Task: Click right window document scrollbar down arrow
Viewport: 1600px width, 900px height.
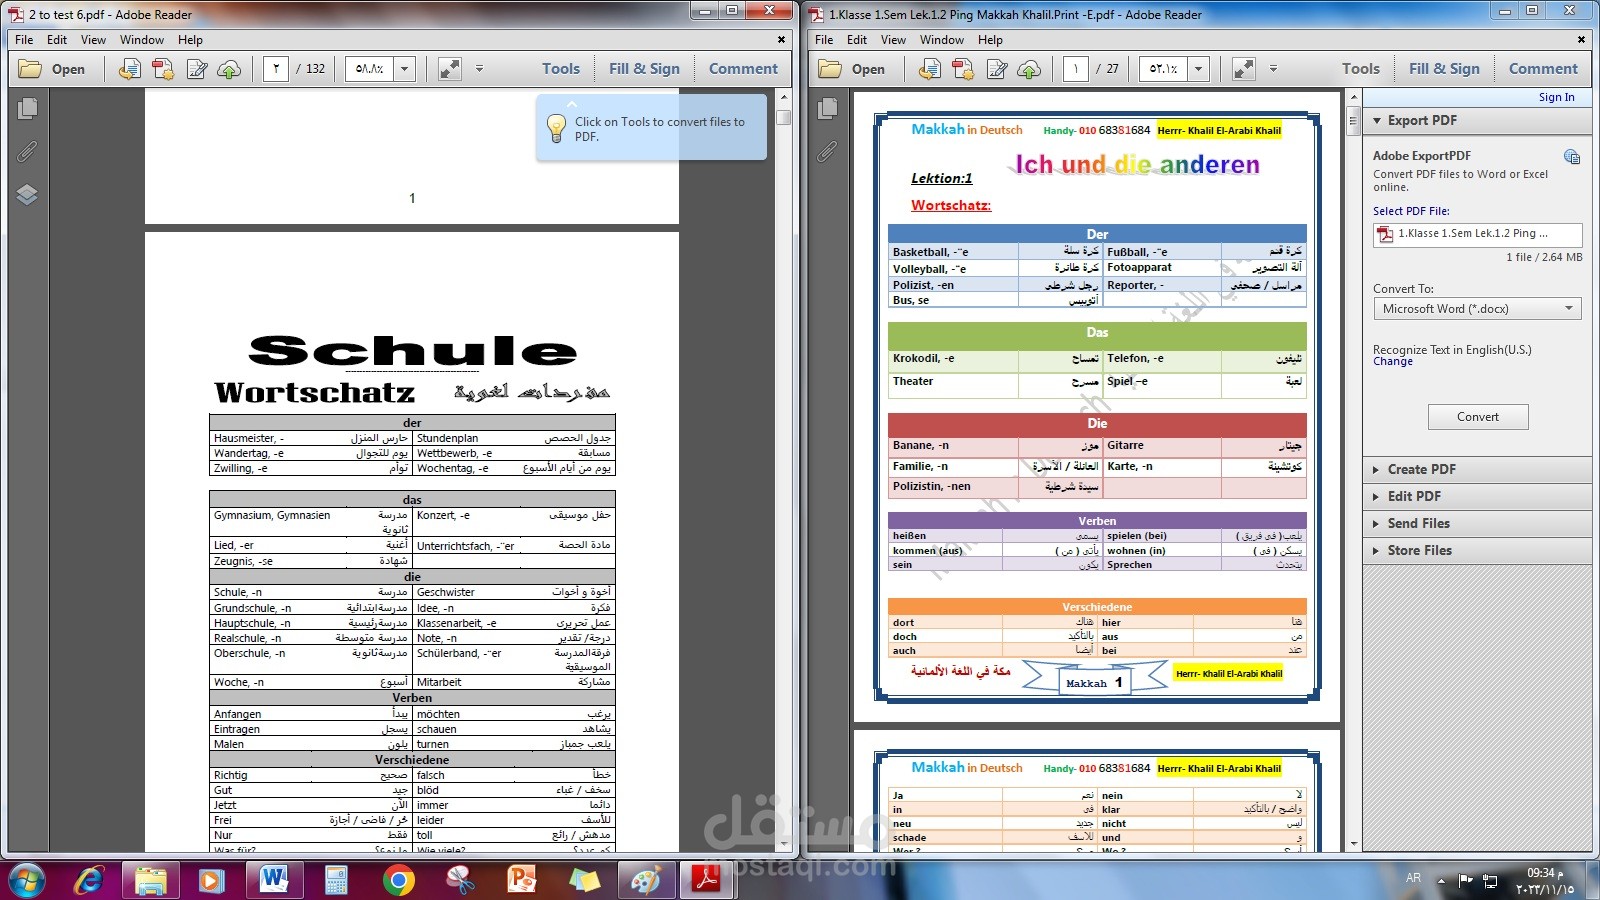Action: coord(1354,843)
